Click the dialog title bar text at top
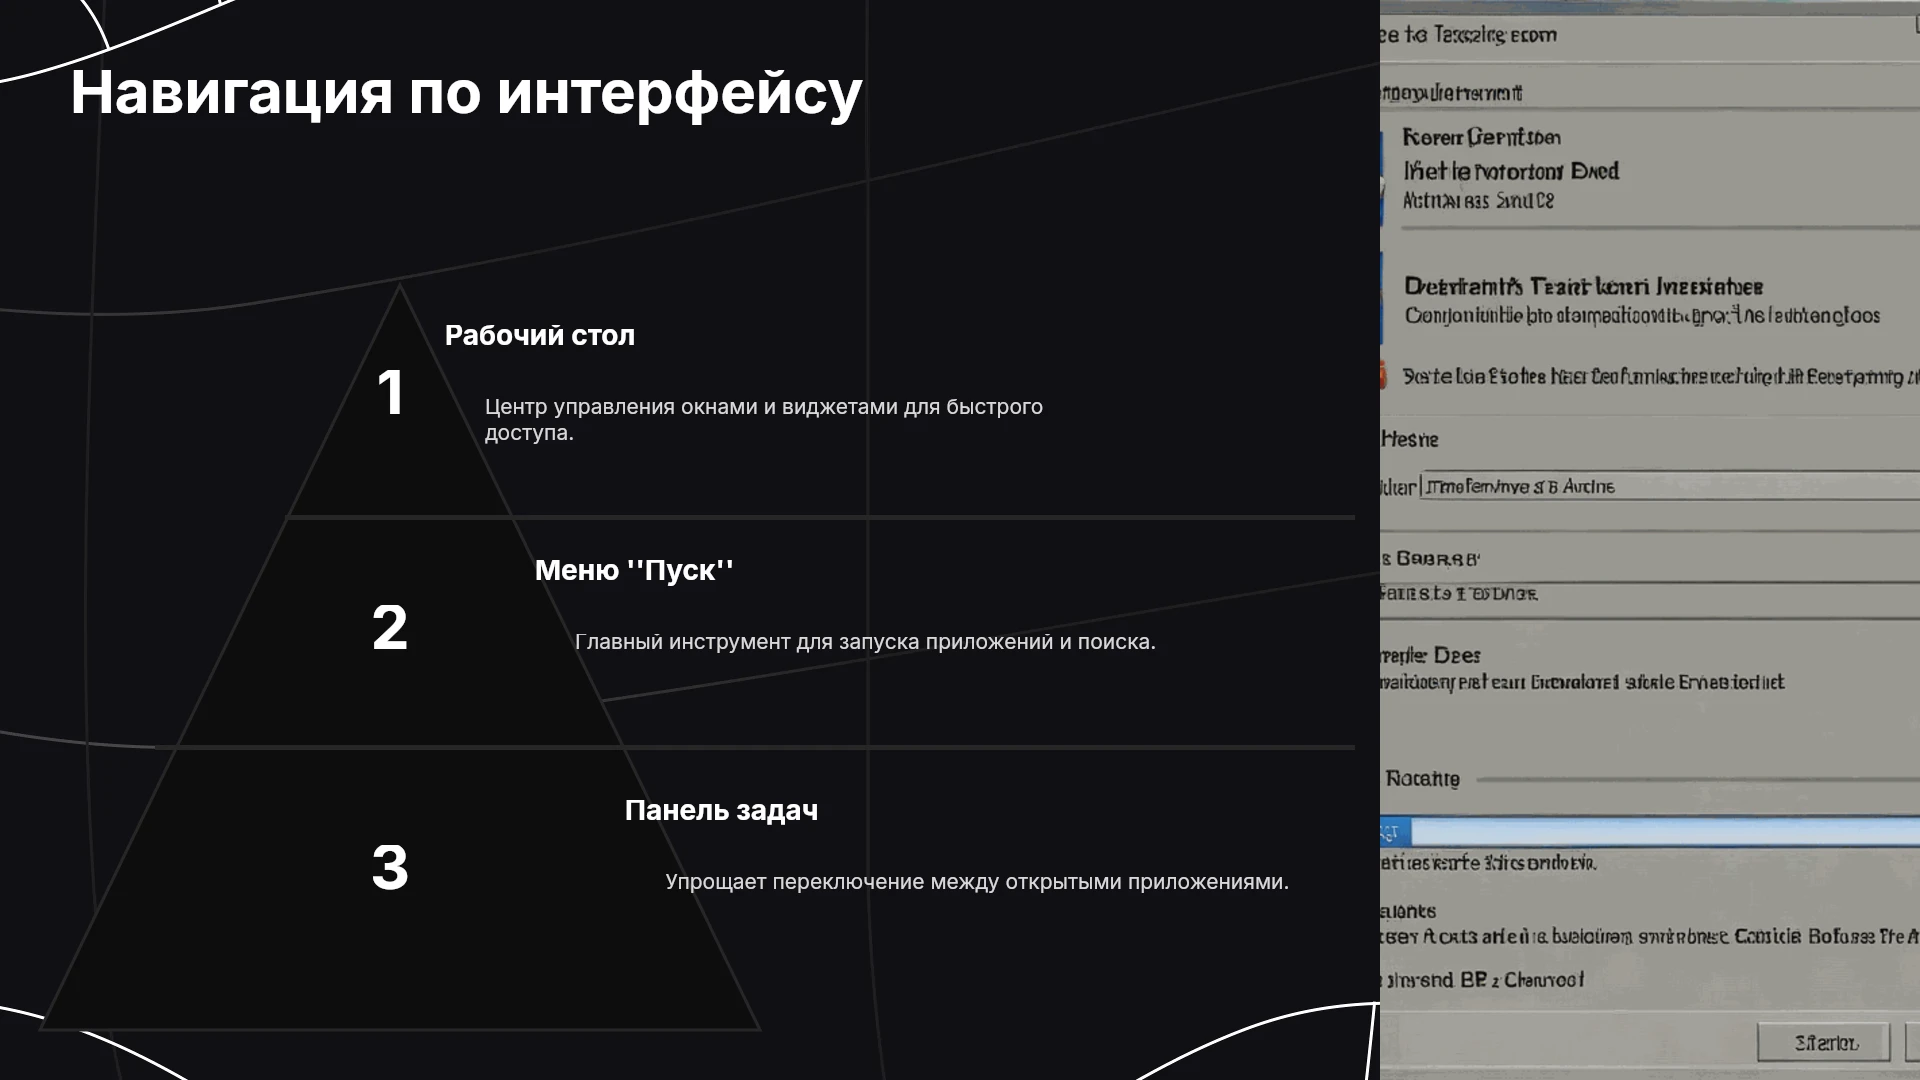 1468,35
